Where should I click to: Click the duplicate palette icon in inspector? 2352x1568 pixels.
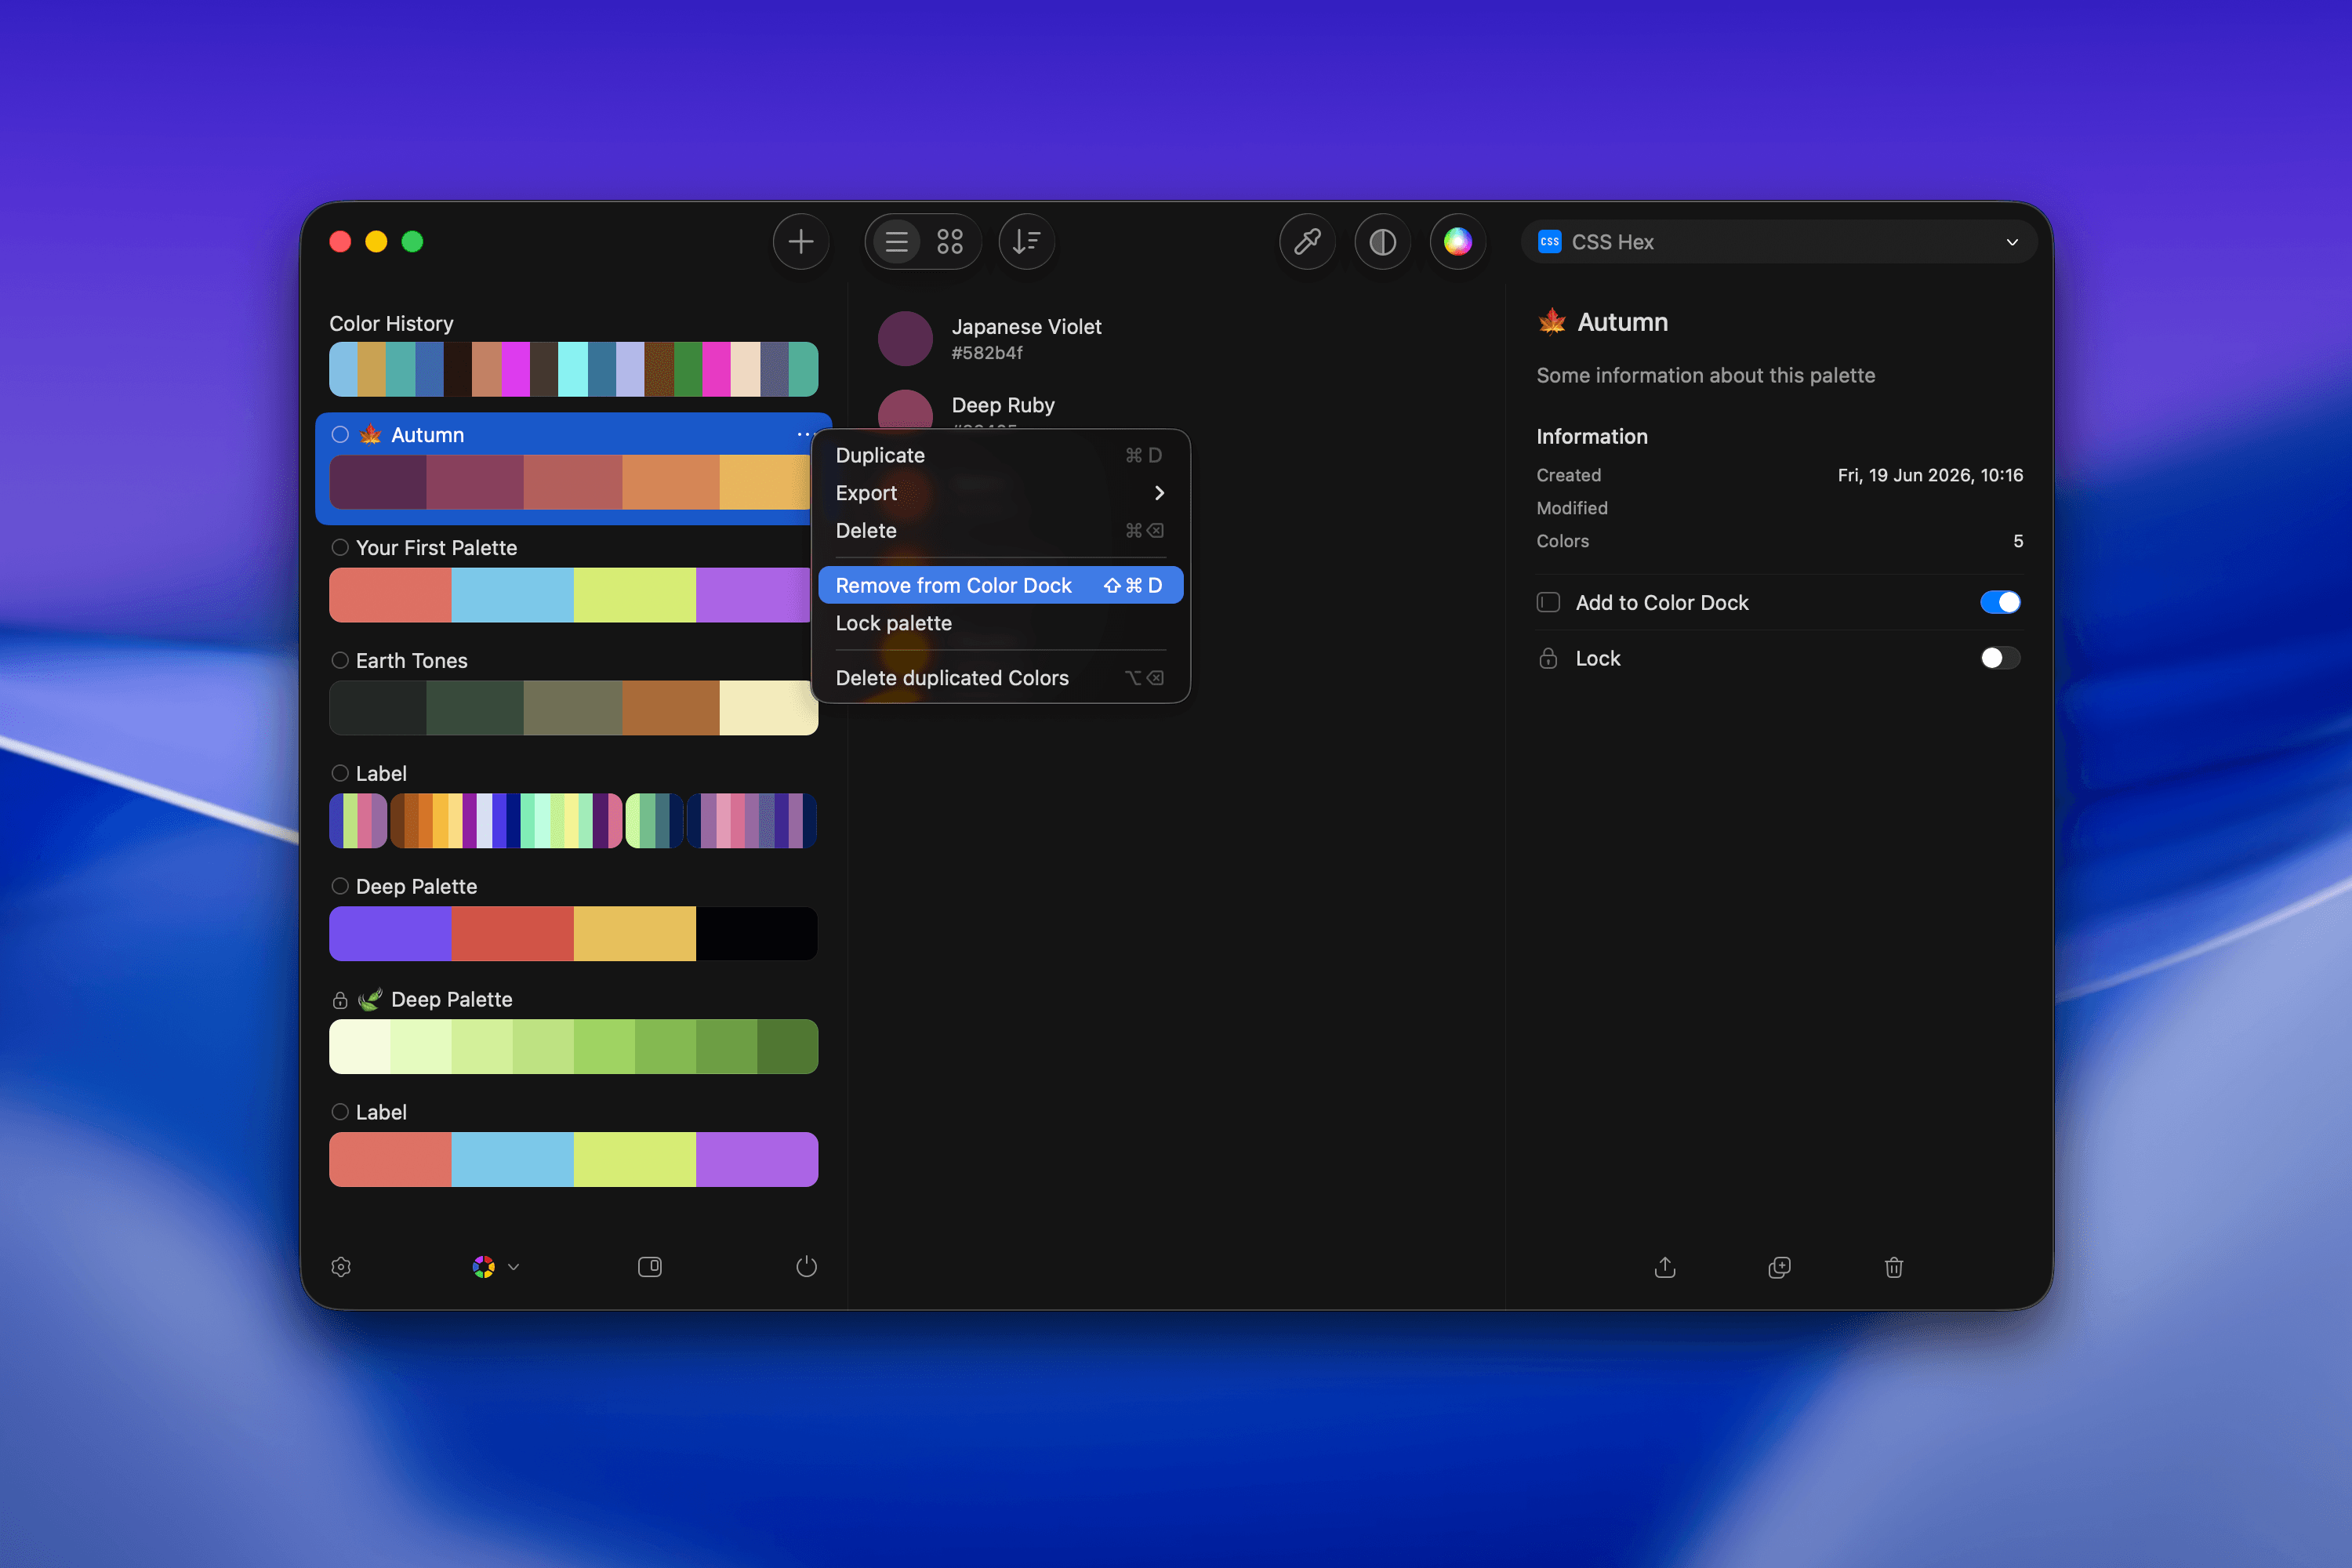point(1779,1267)
